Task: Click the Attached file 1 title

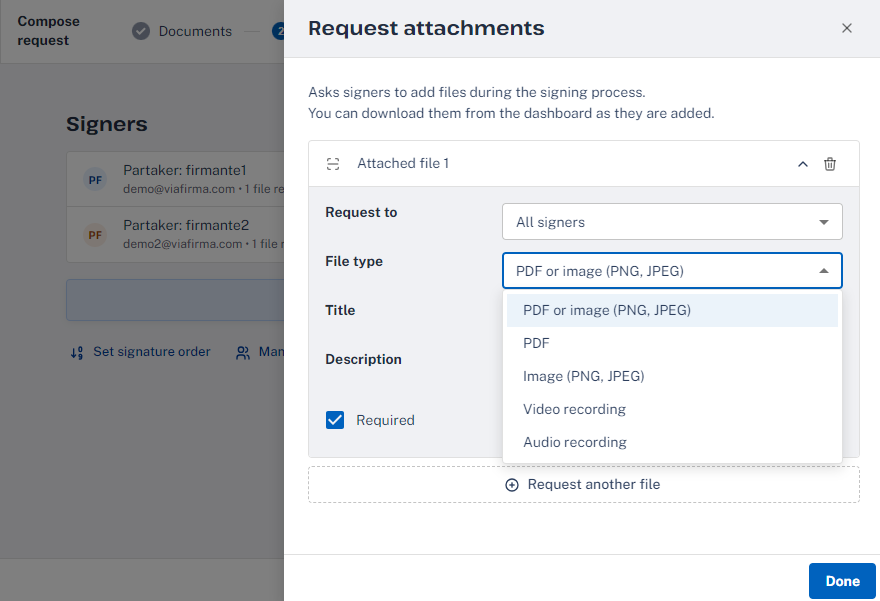Action: pos(403,163)
